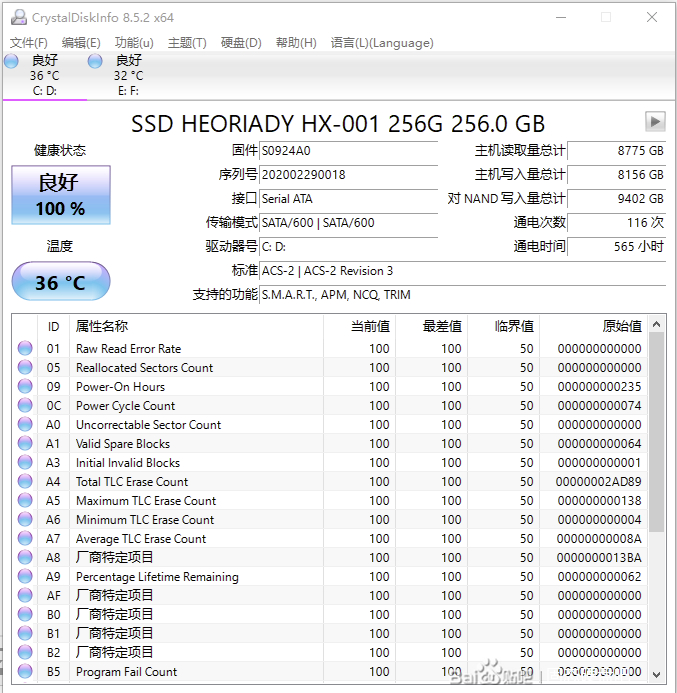Click the status orb for Maximum TLC Erase Count
Image resolution: width=677 pixels, height=693 pixels.
point(25,500)
